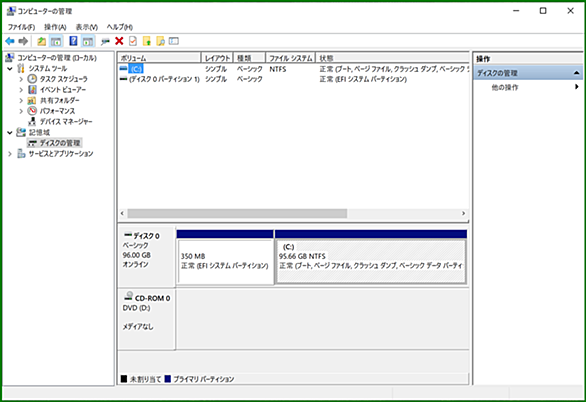Expand the サービスとアプリケーション node arrow
This screenshot has width=586, height=402.
(x=10, y=154)
